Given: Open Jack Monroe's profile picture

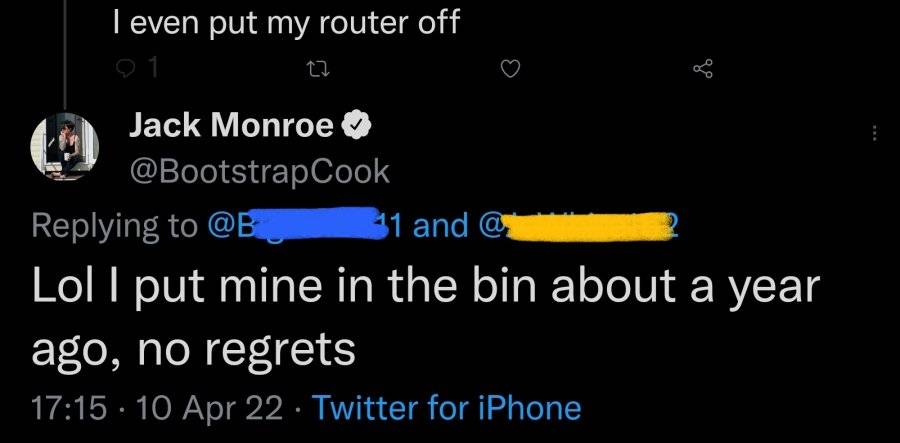Looking at the screenshot, I should (x=64, y=146).
